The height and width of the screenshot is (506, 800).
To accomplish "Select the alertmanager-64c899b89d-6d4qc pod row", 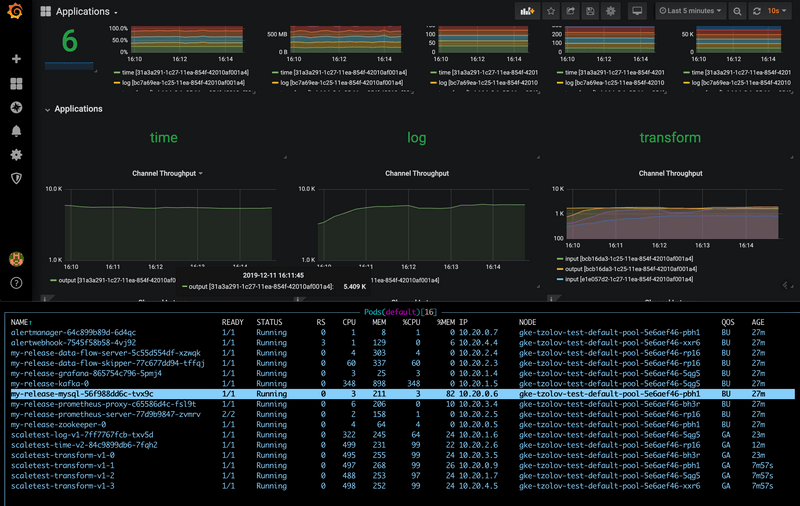I will click(402, 333).
